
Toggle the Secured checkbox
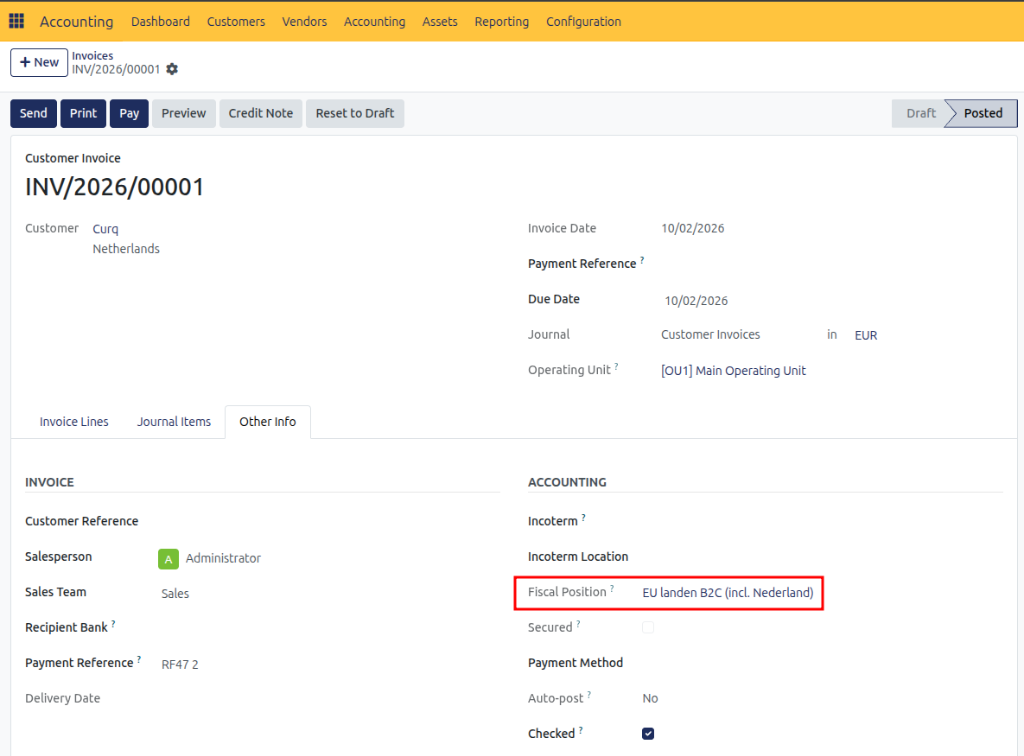pos(648,627)
